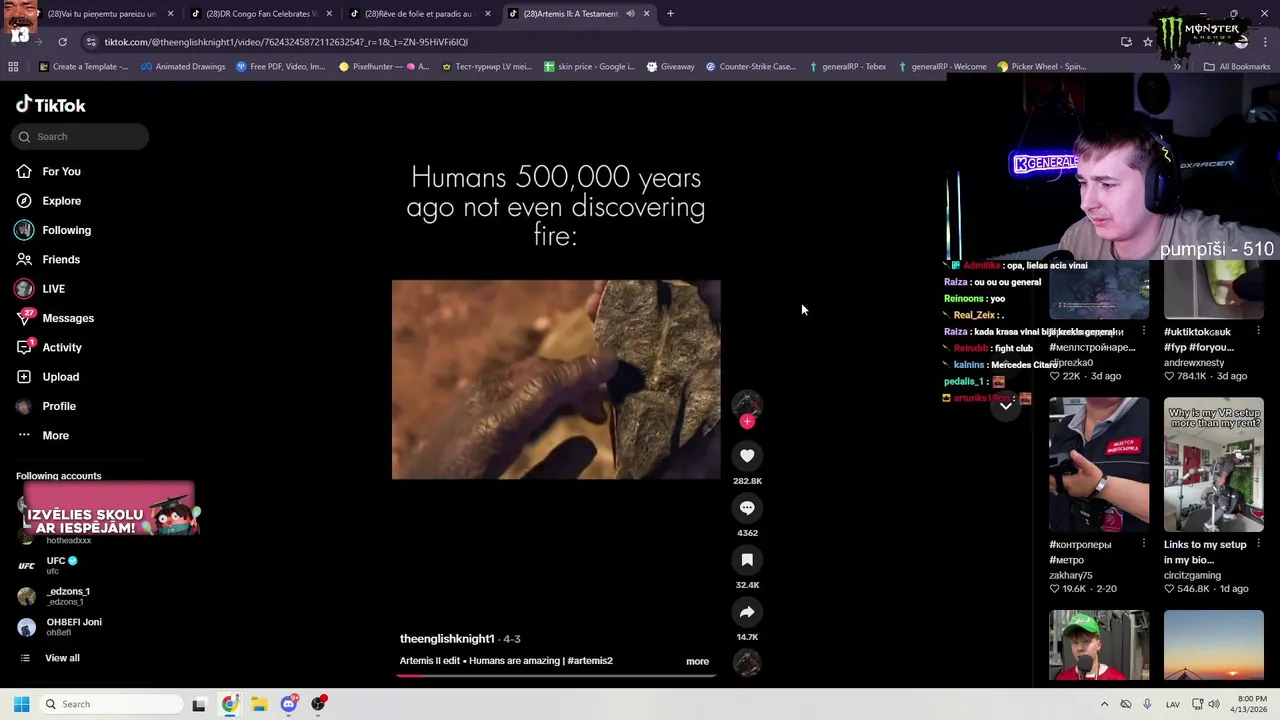Open the #контролеры #метро video thumbnail
This screenshot has width=1280, height=720.
pyautogui.click(x=1099, y=464)
